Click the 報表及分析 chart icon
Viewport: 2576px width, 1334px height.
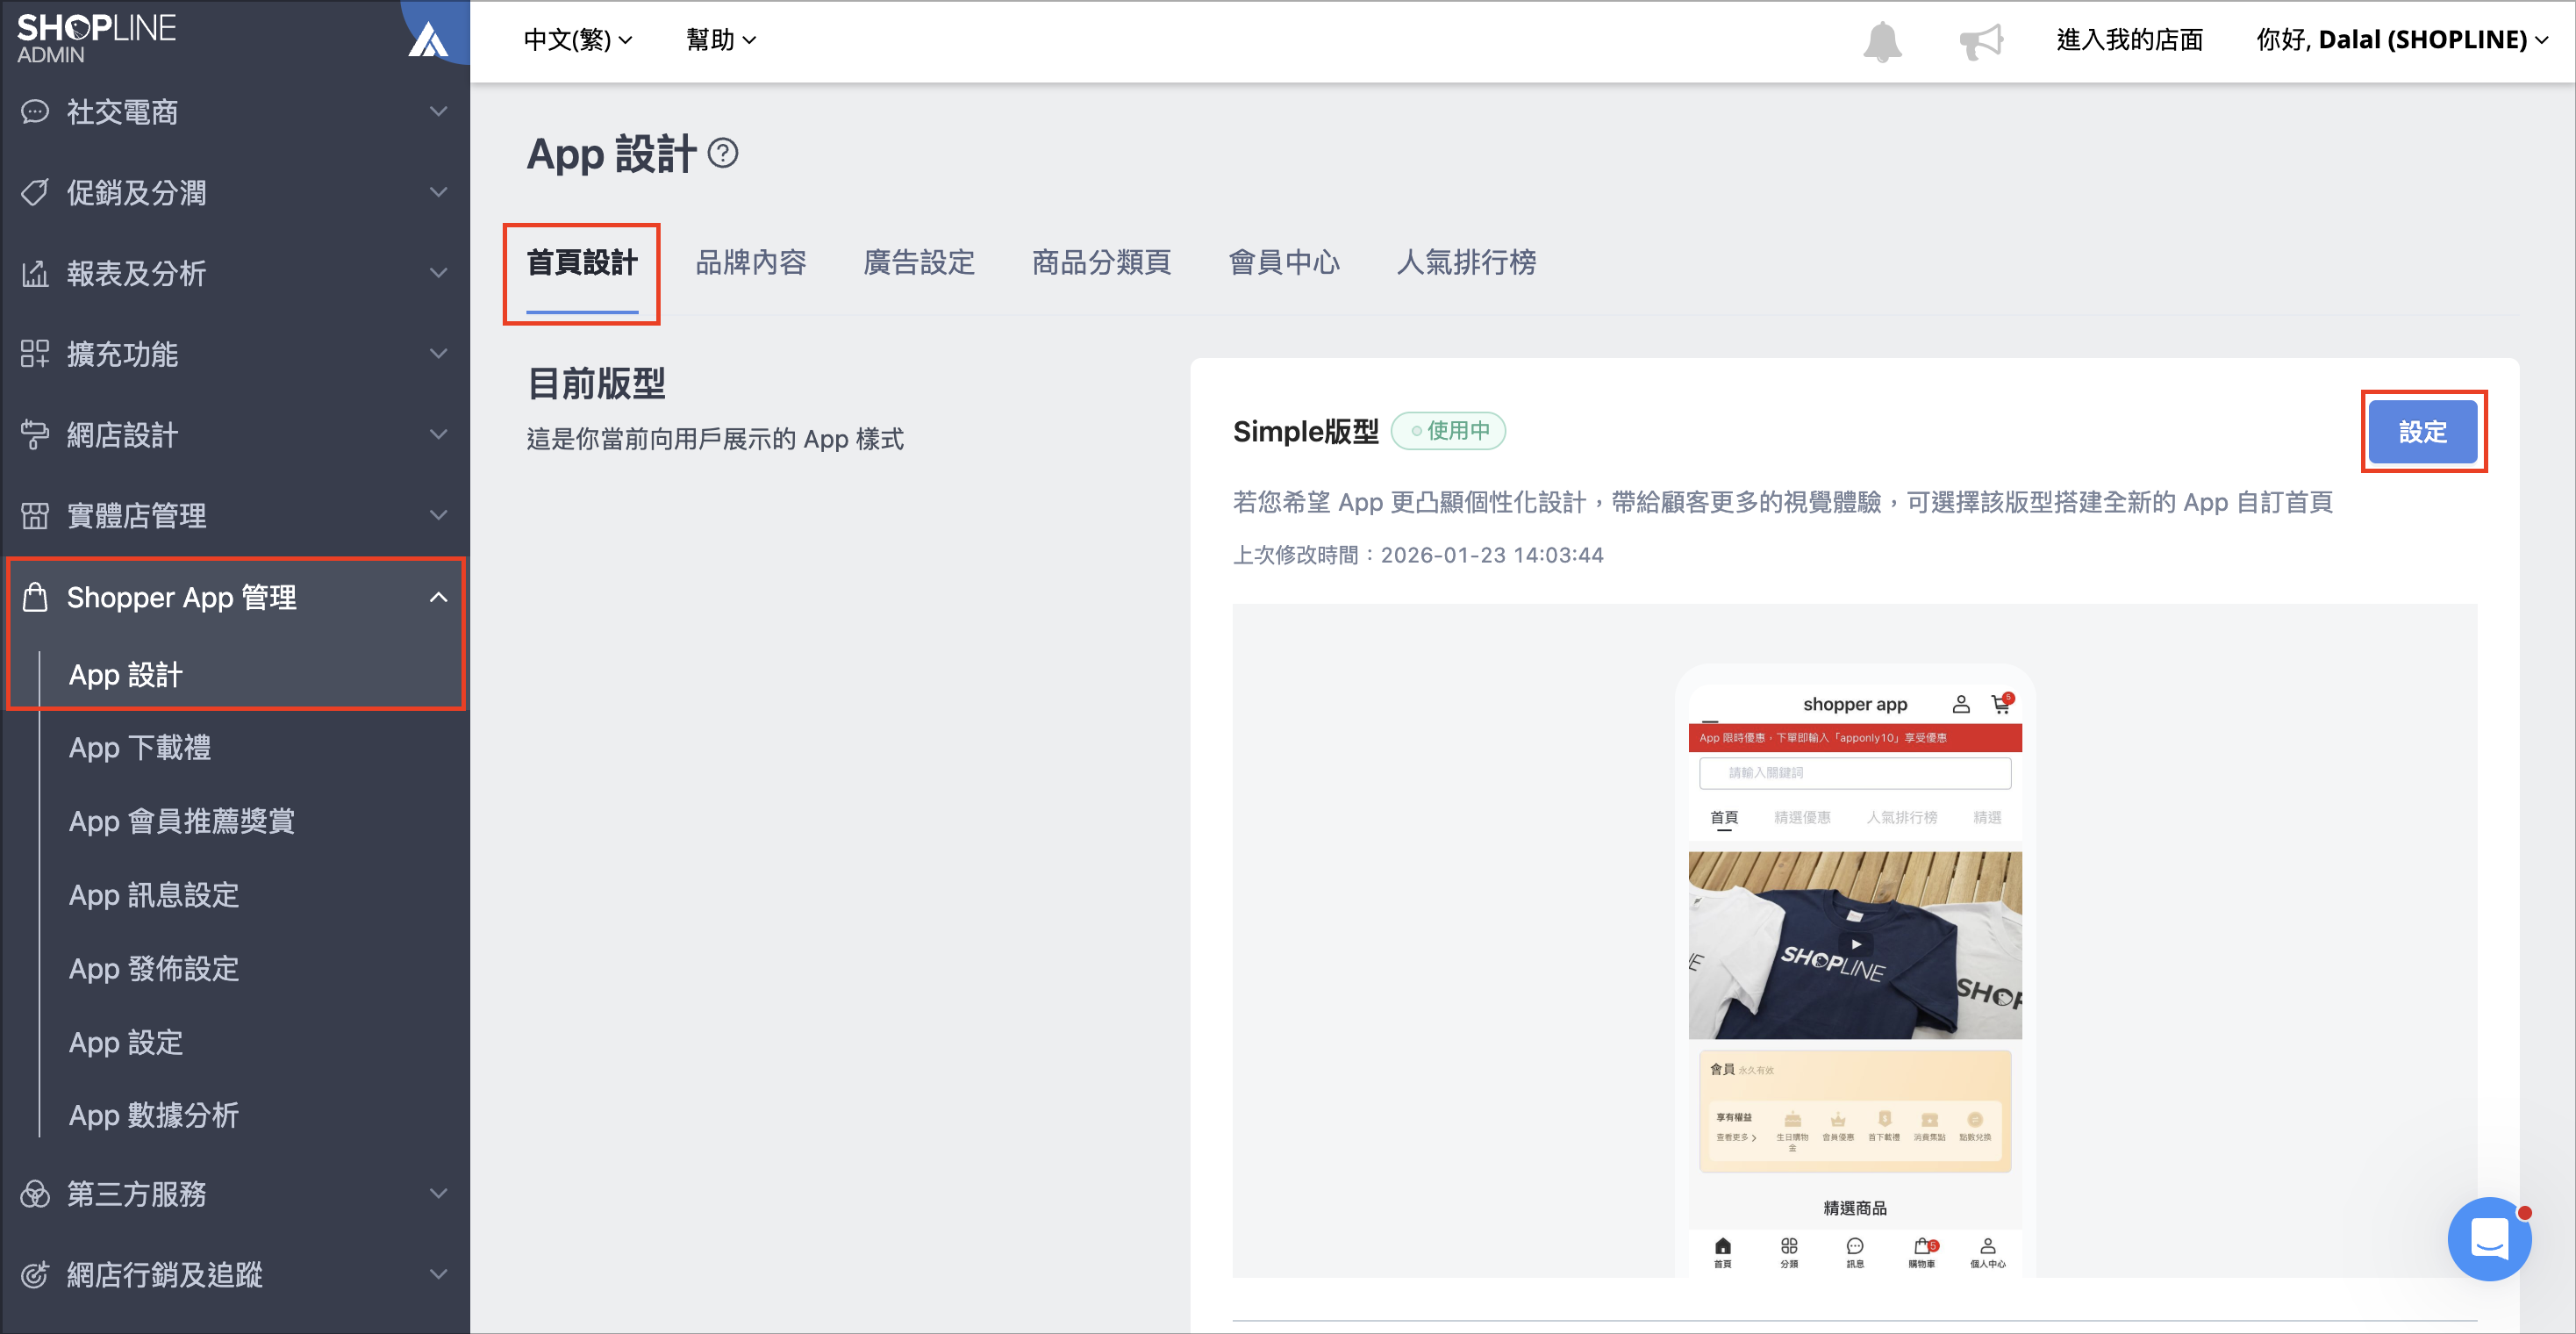35,273
